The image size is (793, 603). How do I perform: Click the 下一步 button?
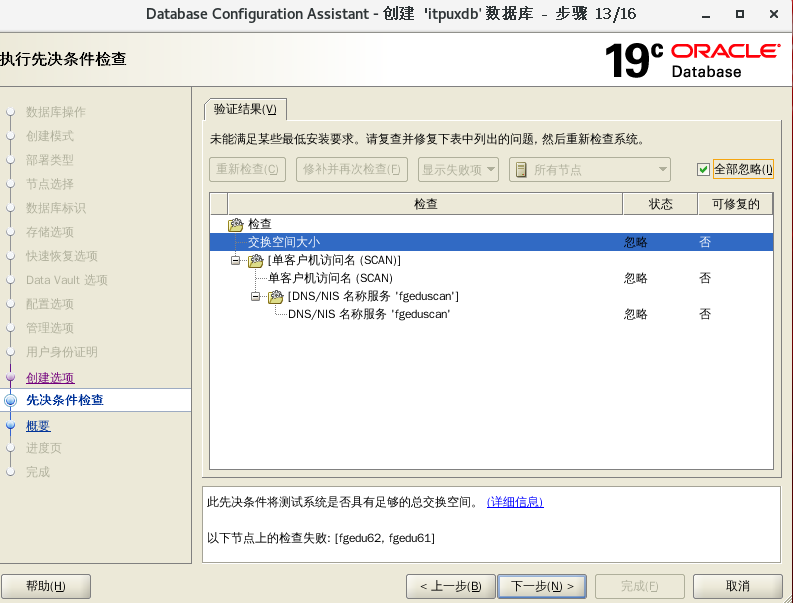(542, 586)
